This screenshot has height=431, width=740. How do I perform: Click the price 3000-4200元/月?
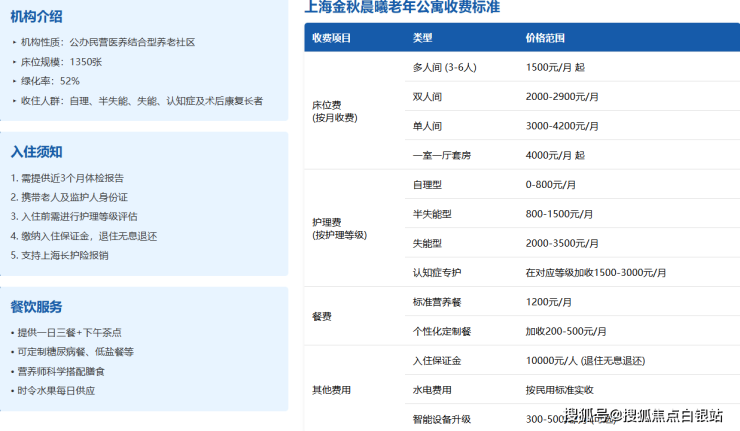pyautogui.click(x=562, y=126)
